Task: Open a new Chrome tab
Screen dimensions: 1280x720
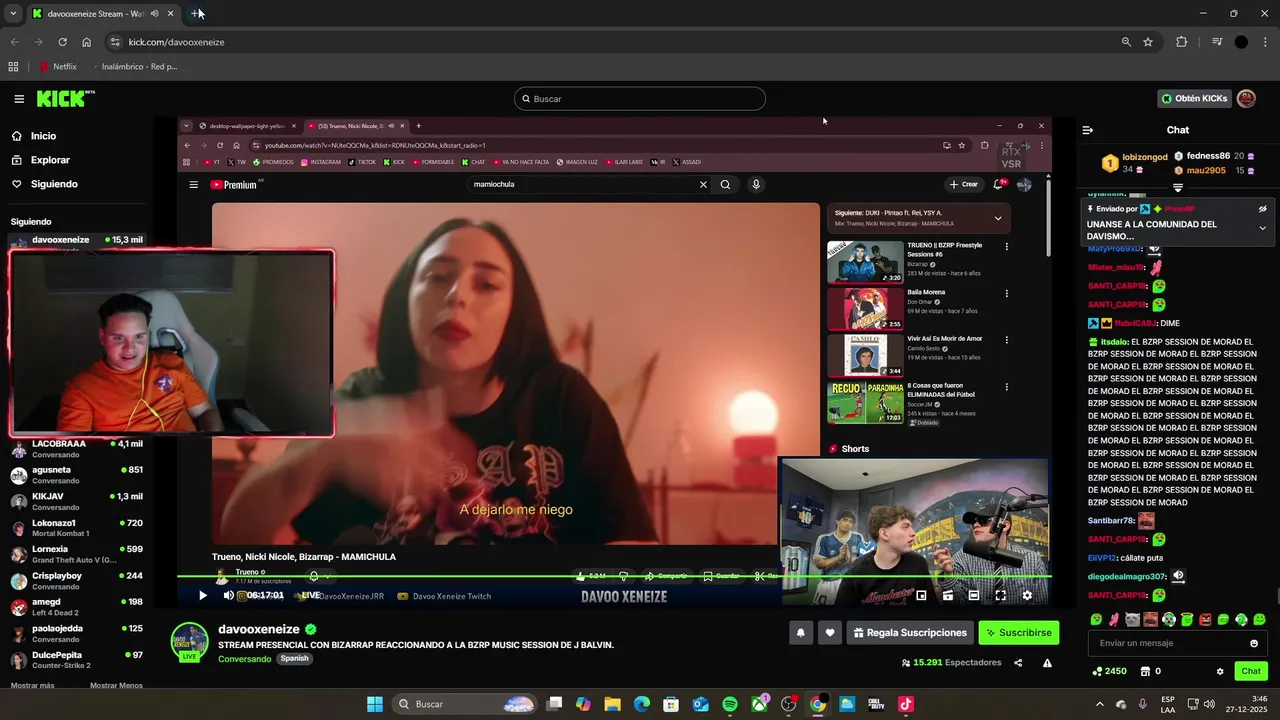Action: point(196,14)
